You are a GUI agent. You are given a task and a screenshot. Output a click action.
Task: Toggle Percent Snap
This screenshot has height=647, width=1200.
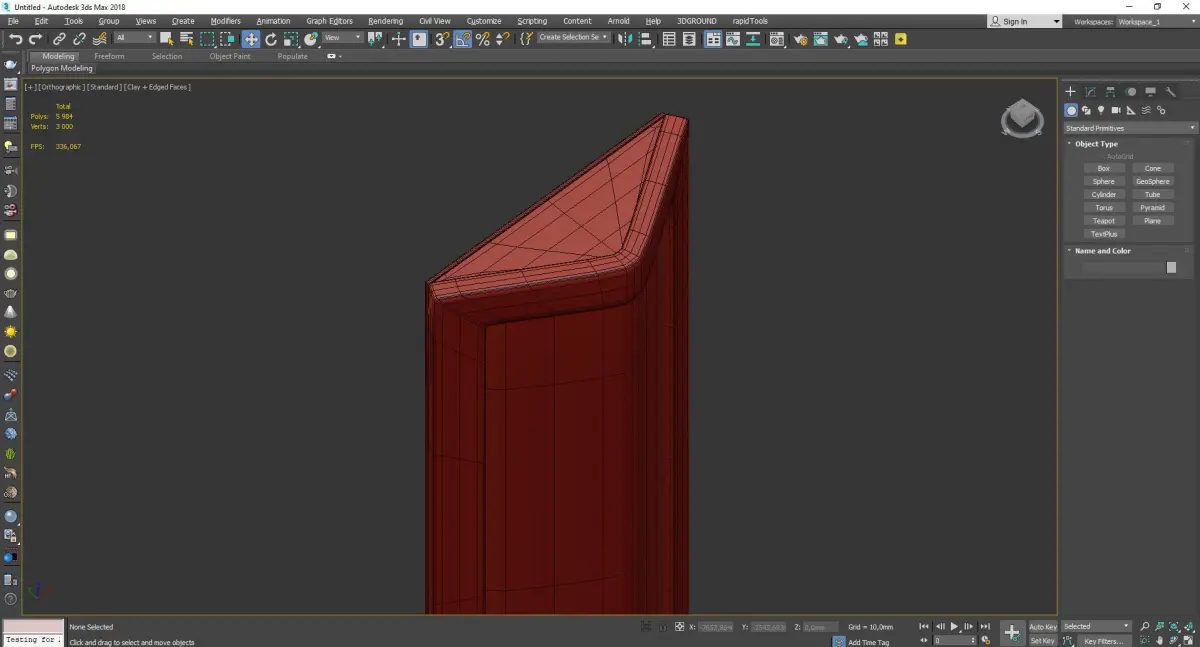483,39
